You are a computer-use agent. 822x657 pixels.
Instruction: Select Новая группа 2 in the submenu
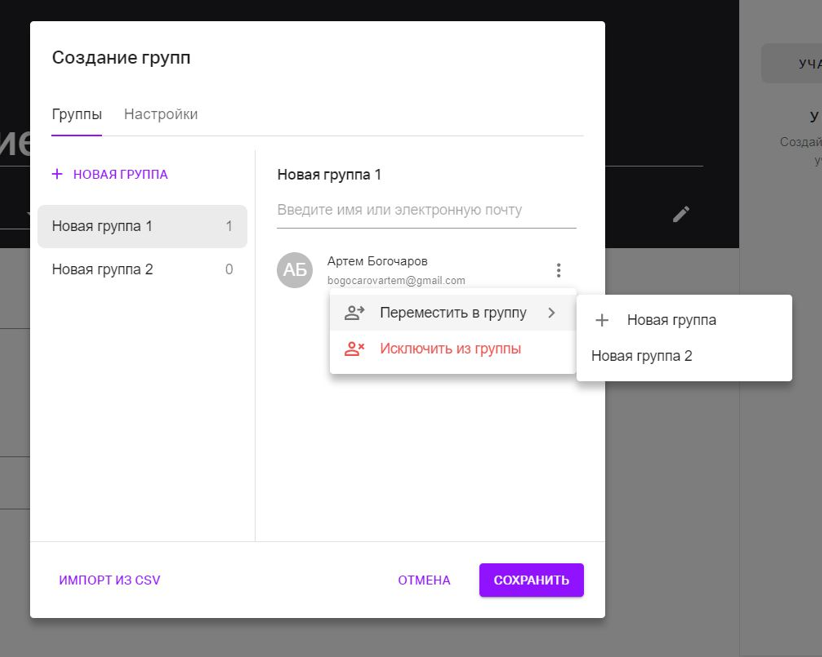tap(684, 356)
